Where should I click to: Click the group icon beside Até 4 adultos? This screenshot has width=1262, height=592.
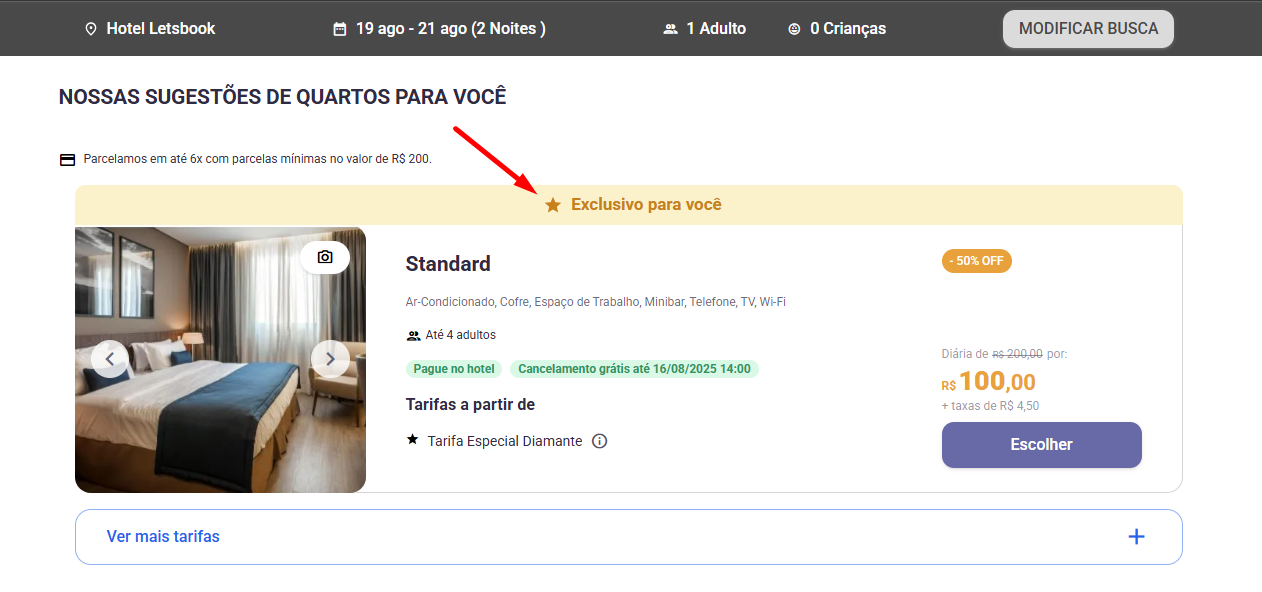point(413,335)
